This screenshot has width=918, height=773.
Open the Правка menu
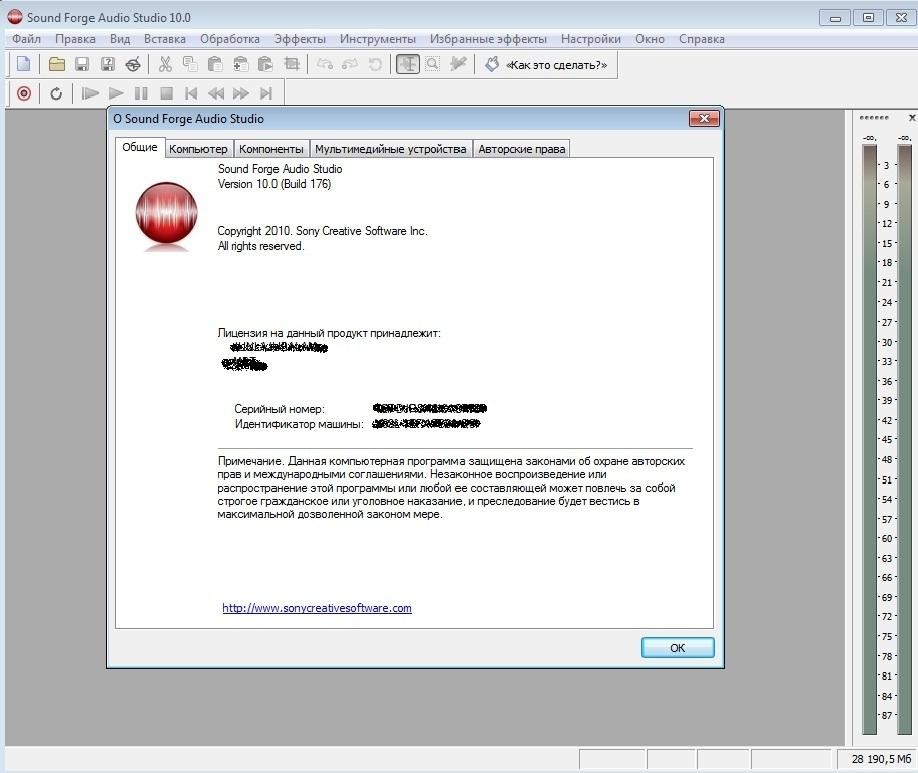[x=75, y=39]
